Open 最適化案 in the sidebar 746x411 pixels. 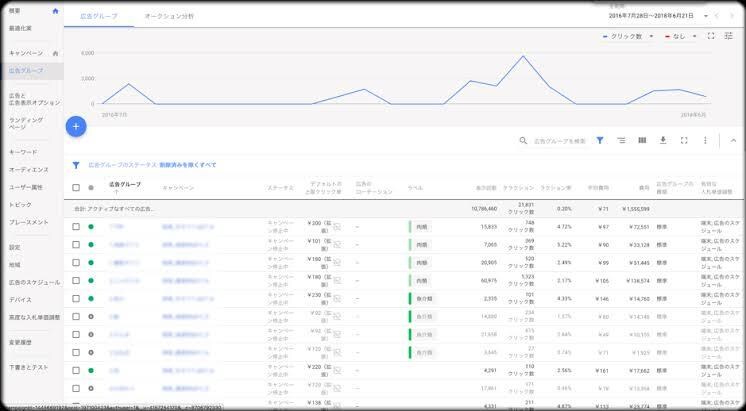coord(20,29)
